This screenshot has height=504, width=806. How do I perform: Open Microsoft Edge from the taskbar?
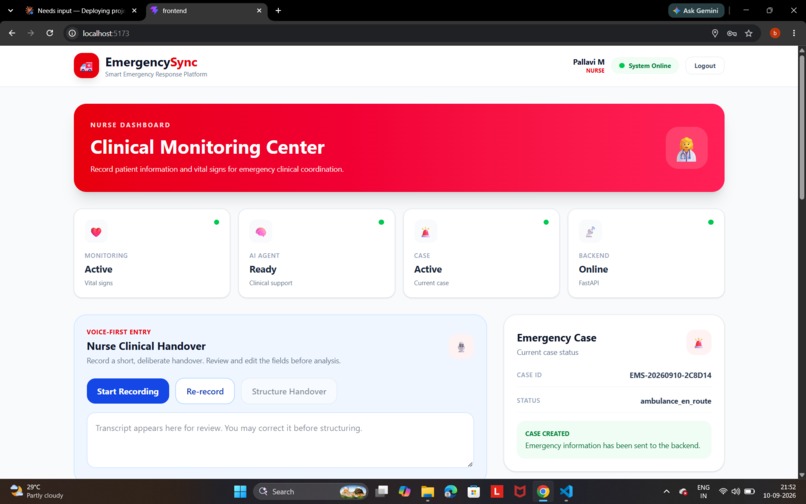pos(450,492)
